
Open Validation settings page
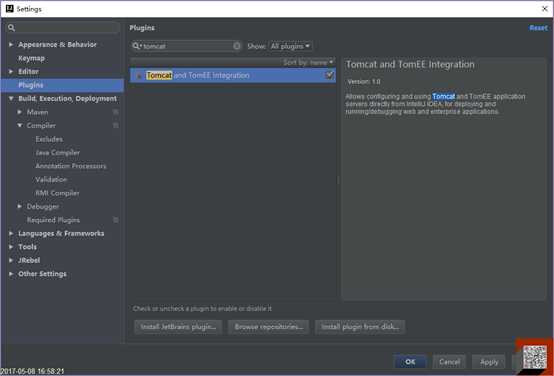point(51,180)
